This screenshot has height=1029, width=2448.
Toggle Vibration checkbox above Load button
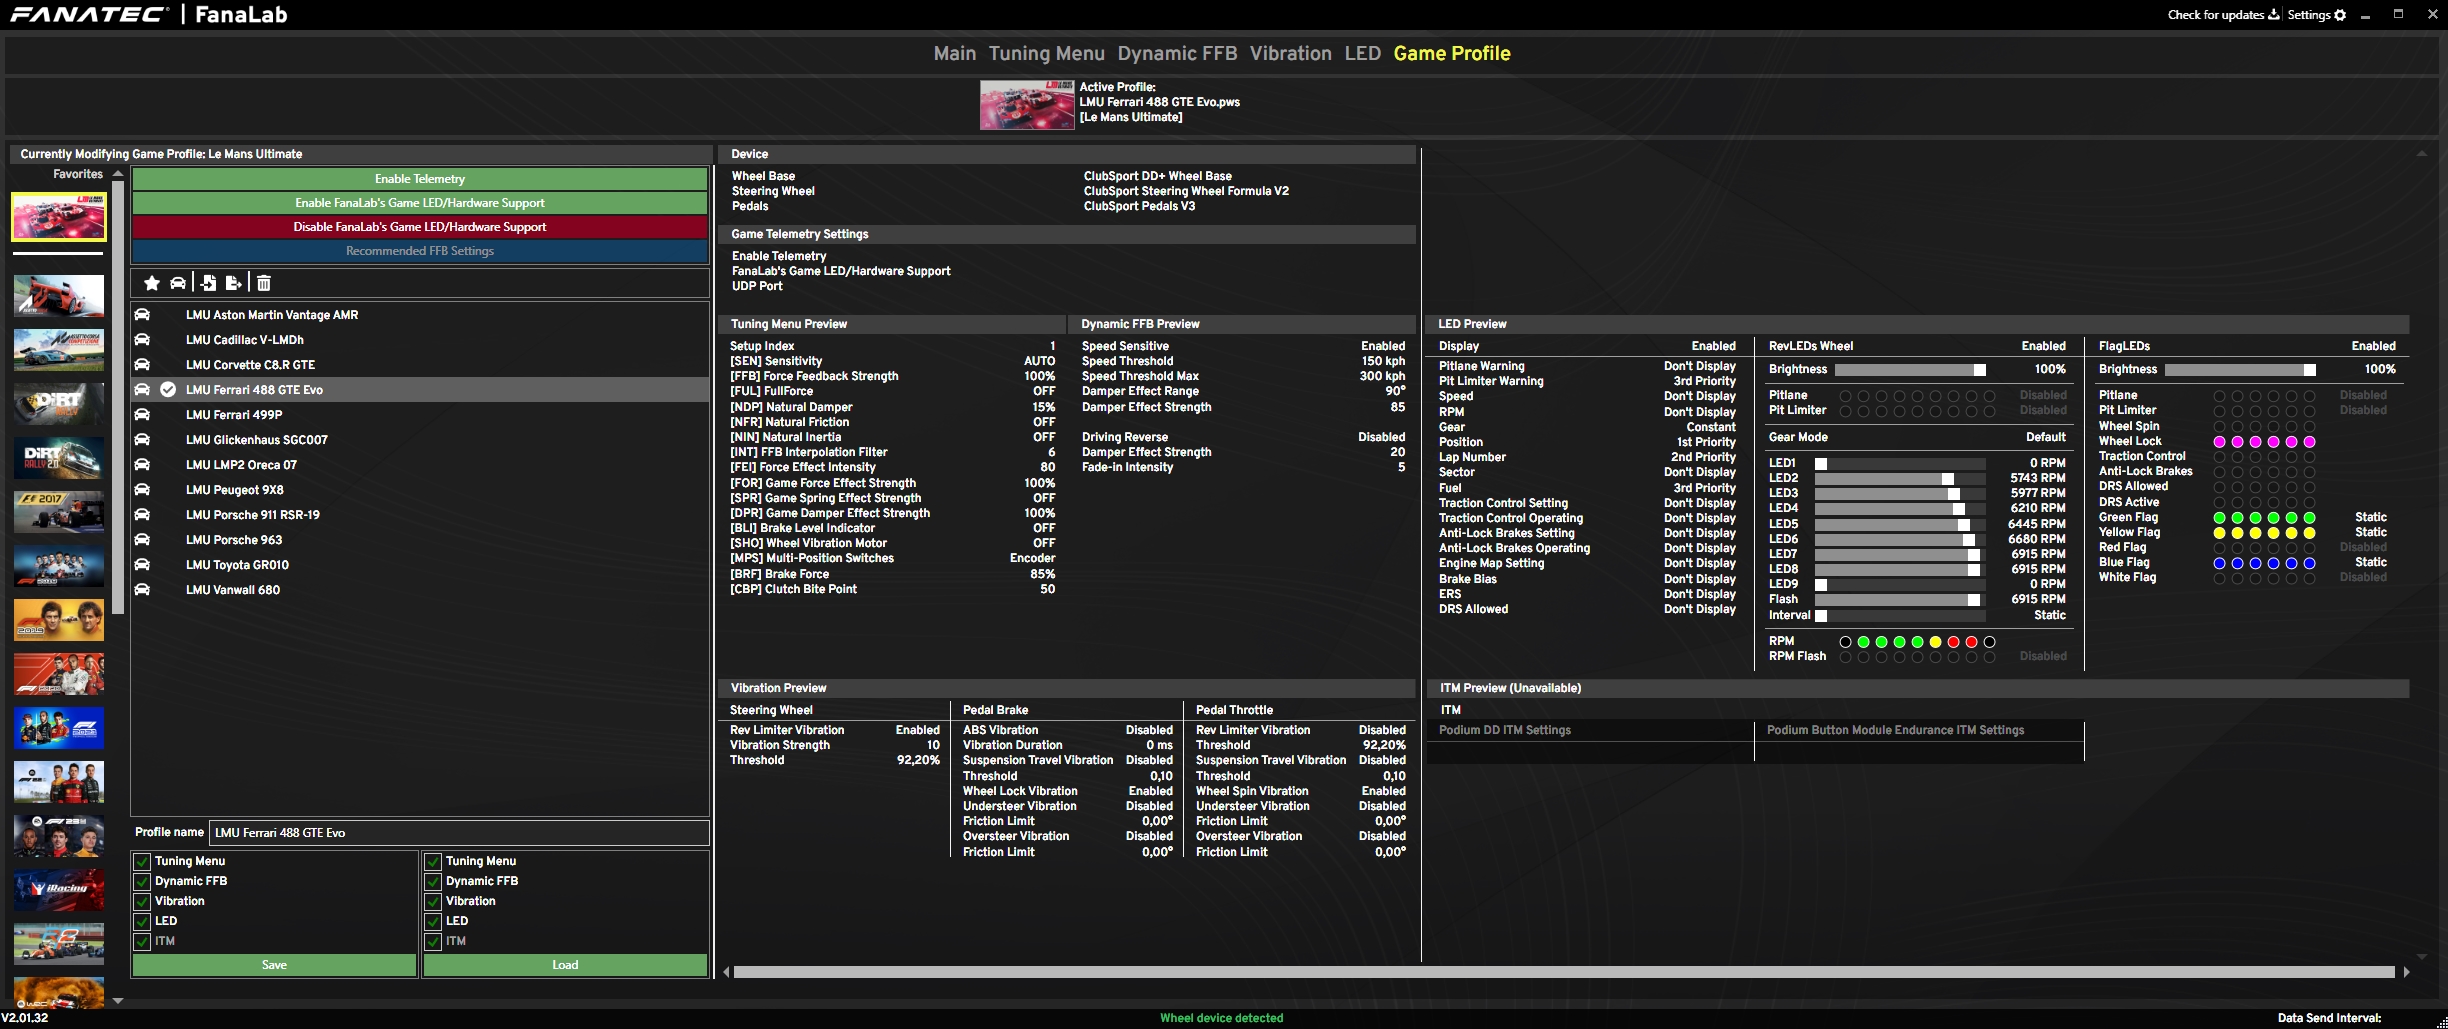(x=433, y=901)
